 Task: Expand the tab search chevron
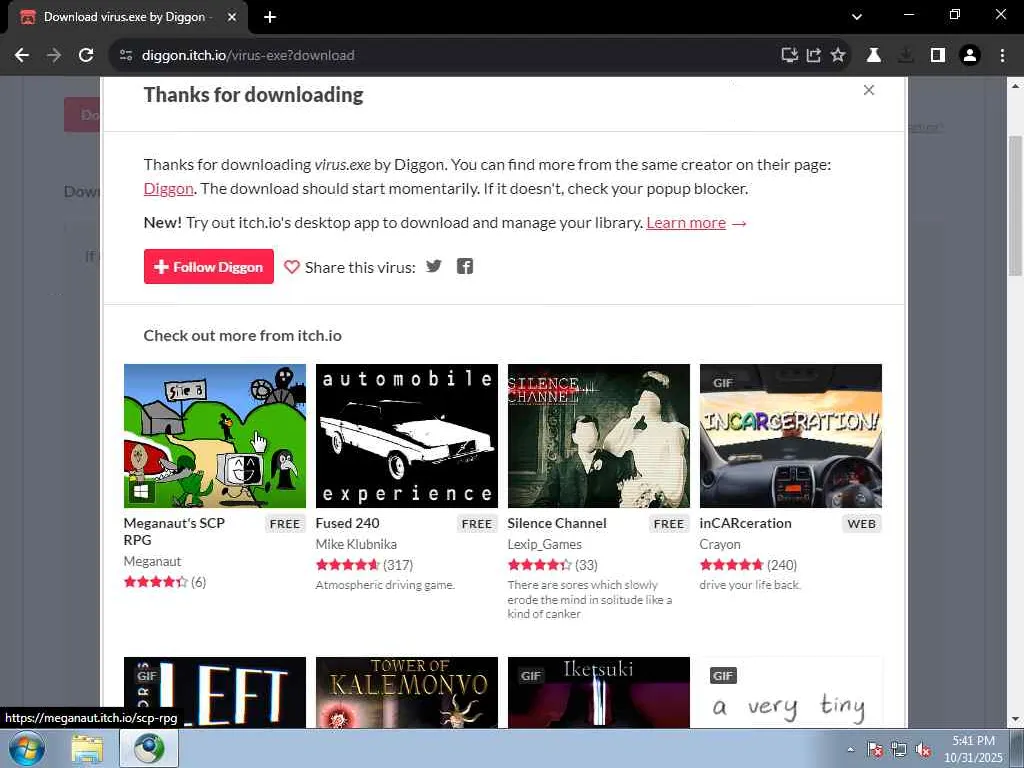(857, 17)
